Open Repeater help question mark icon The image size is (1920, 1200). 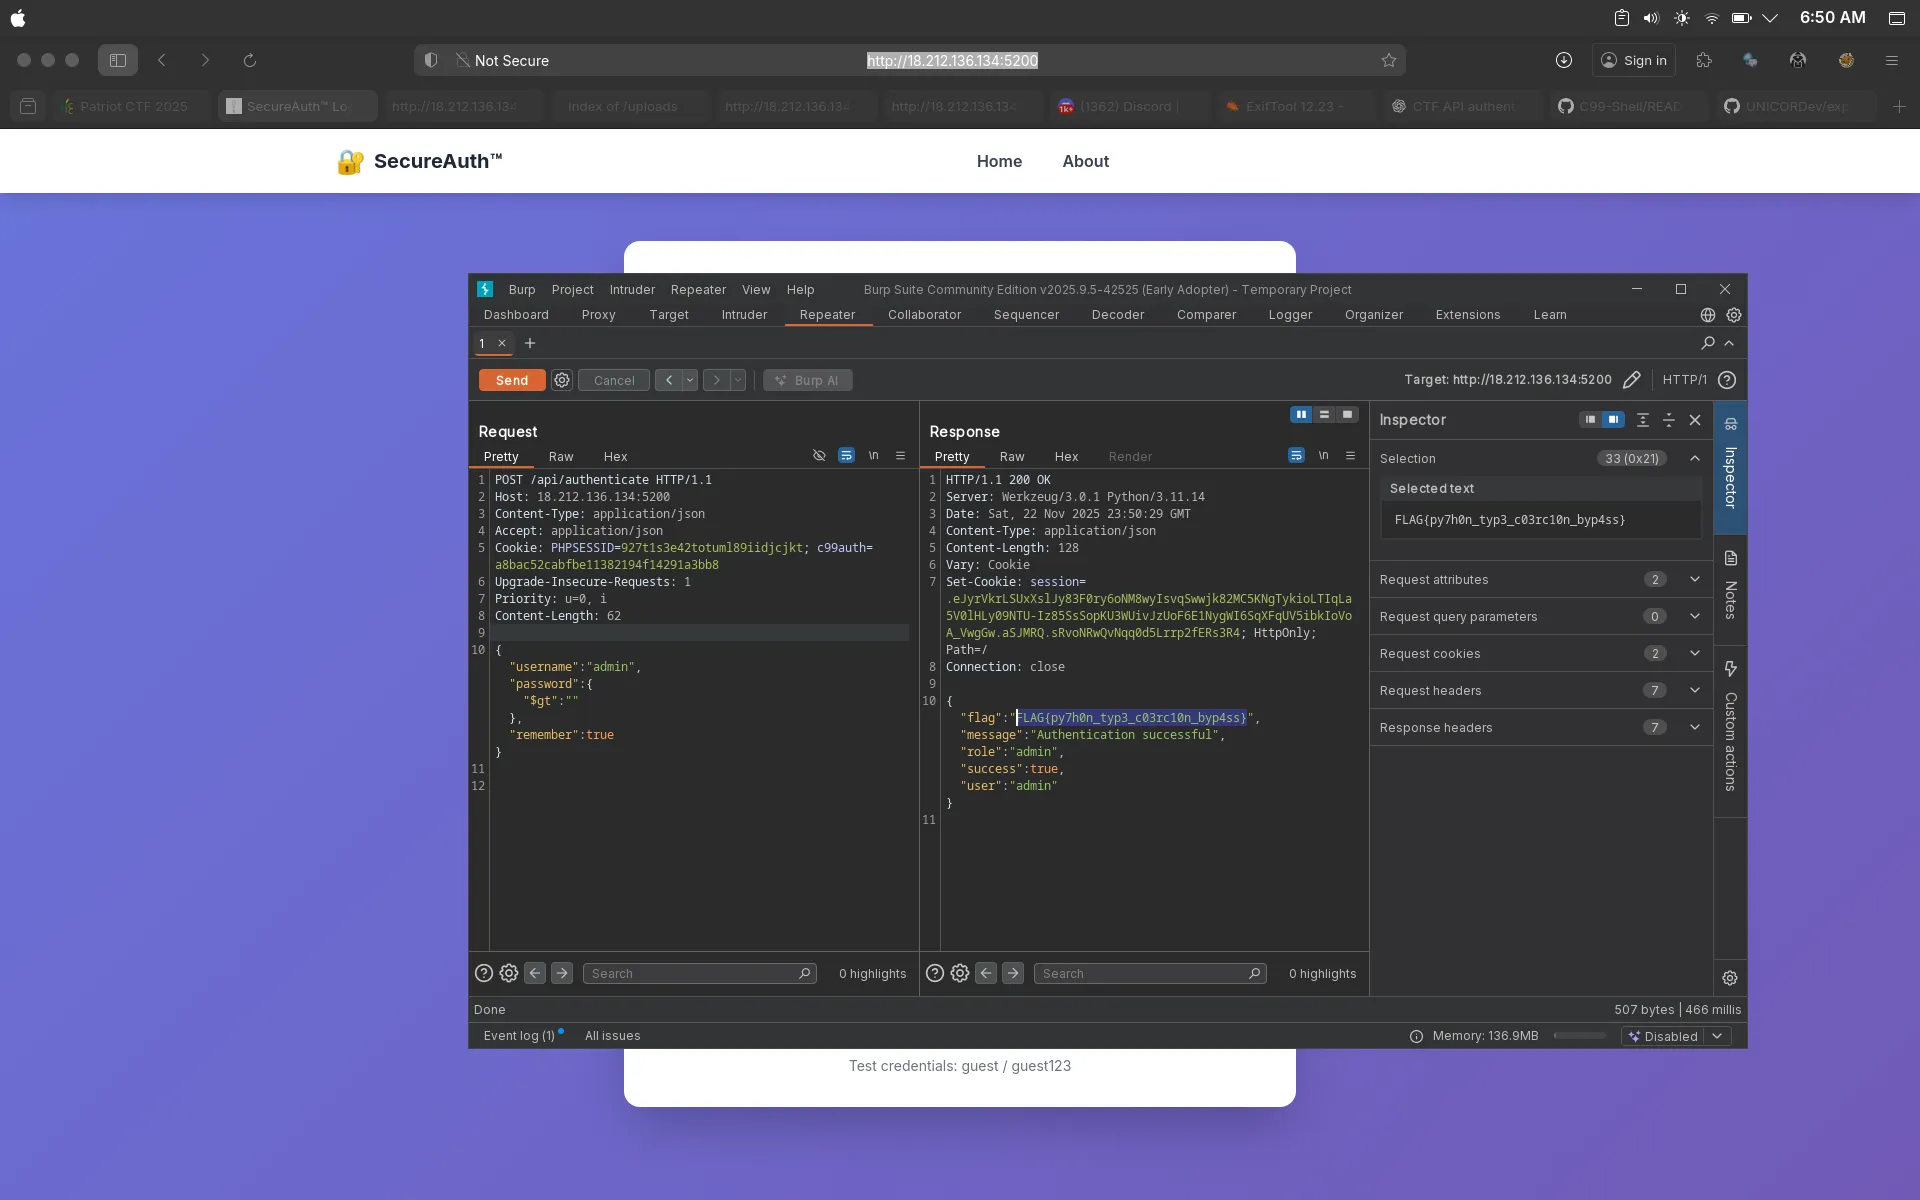(x=1727, y=380)
